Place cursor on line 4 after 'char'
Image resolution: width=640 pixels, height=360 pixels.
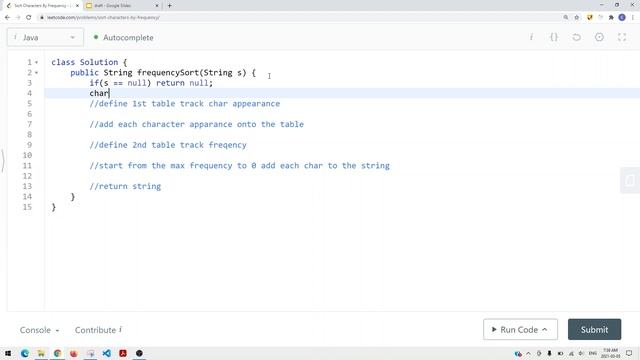click(109, 93)
